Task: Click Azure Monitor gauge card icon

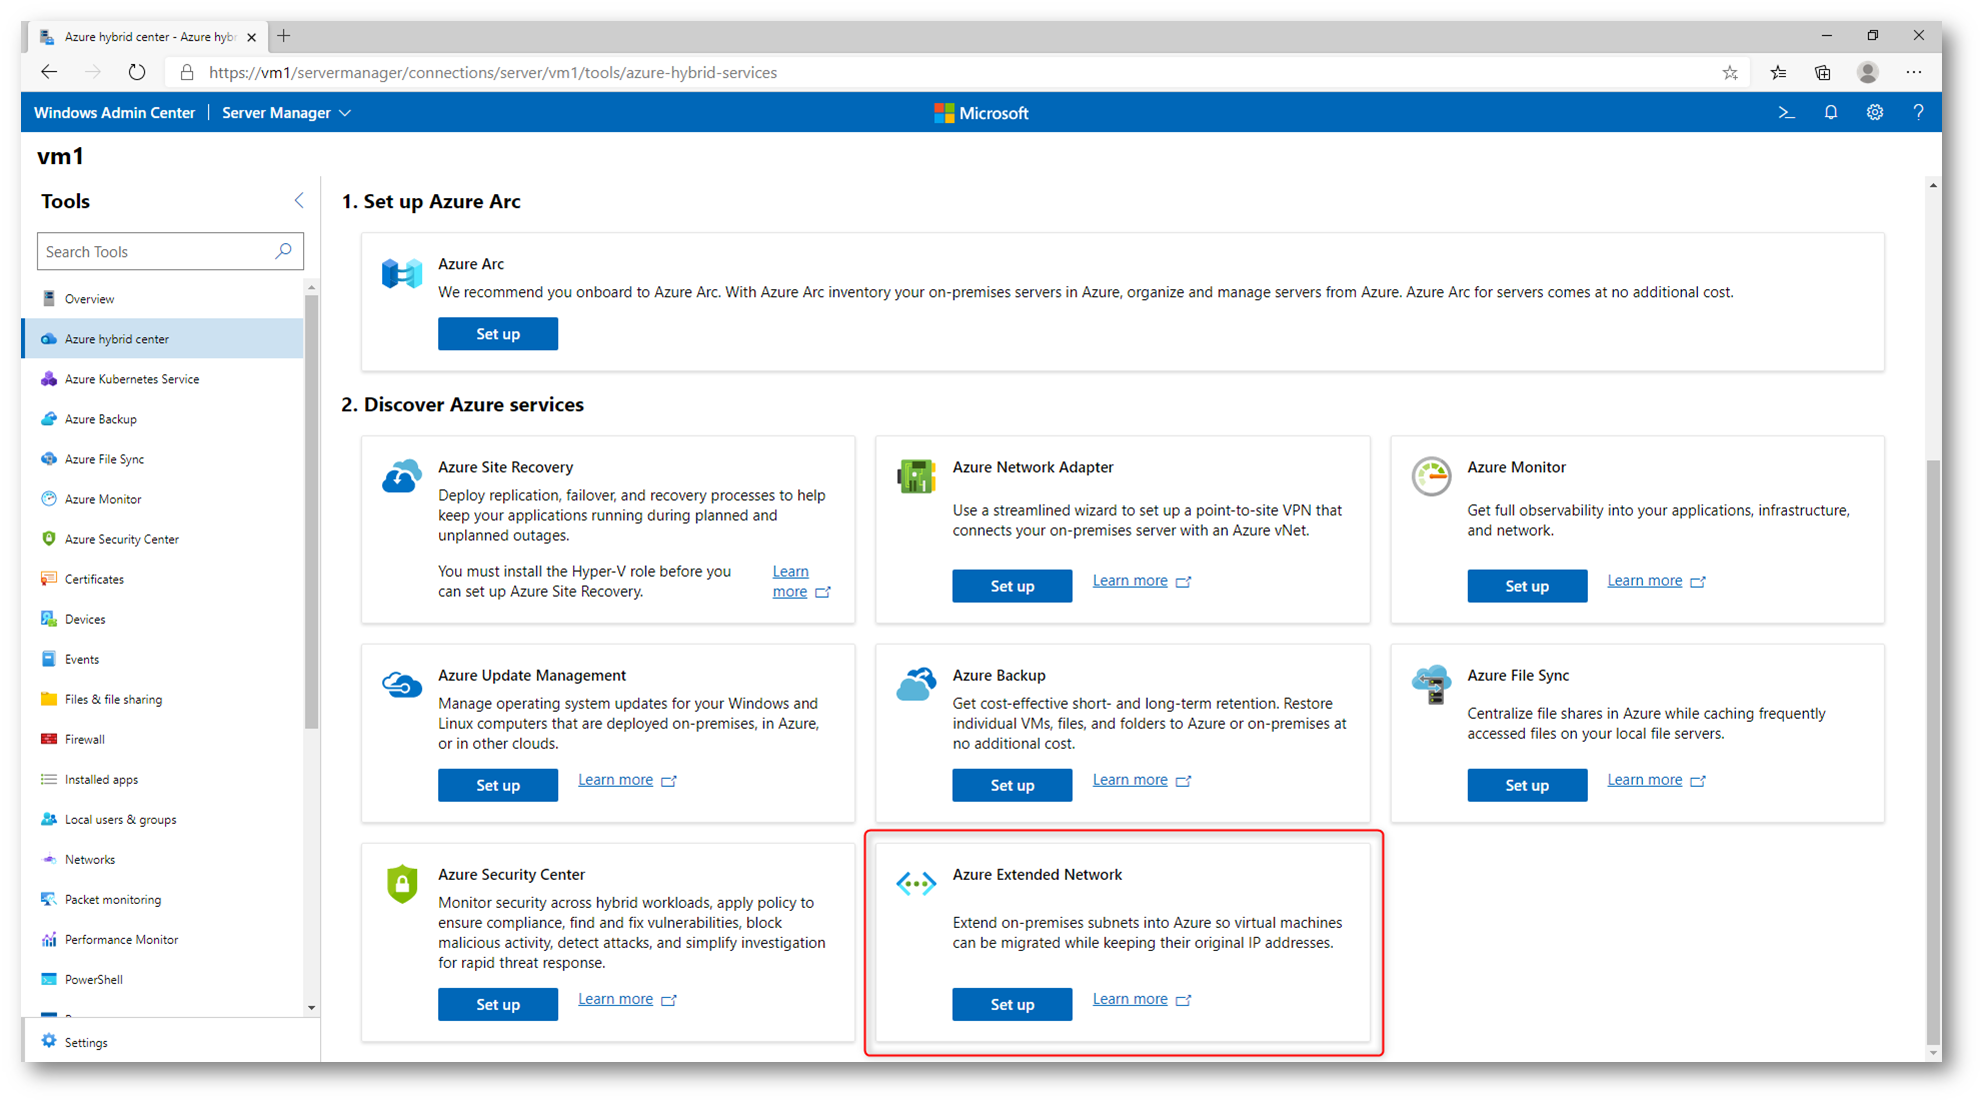Action: [1431, 476]
